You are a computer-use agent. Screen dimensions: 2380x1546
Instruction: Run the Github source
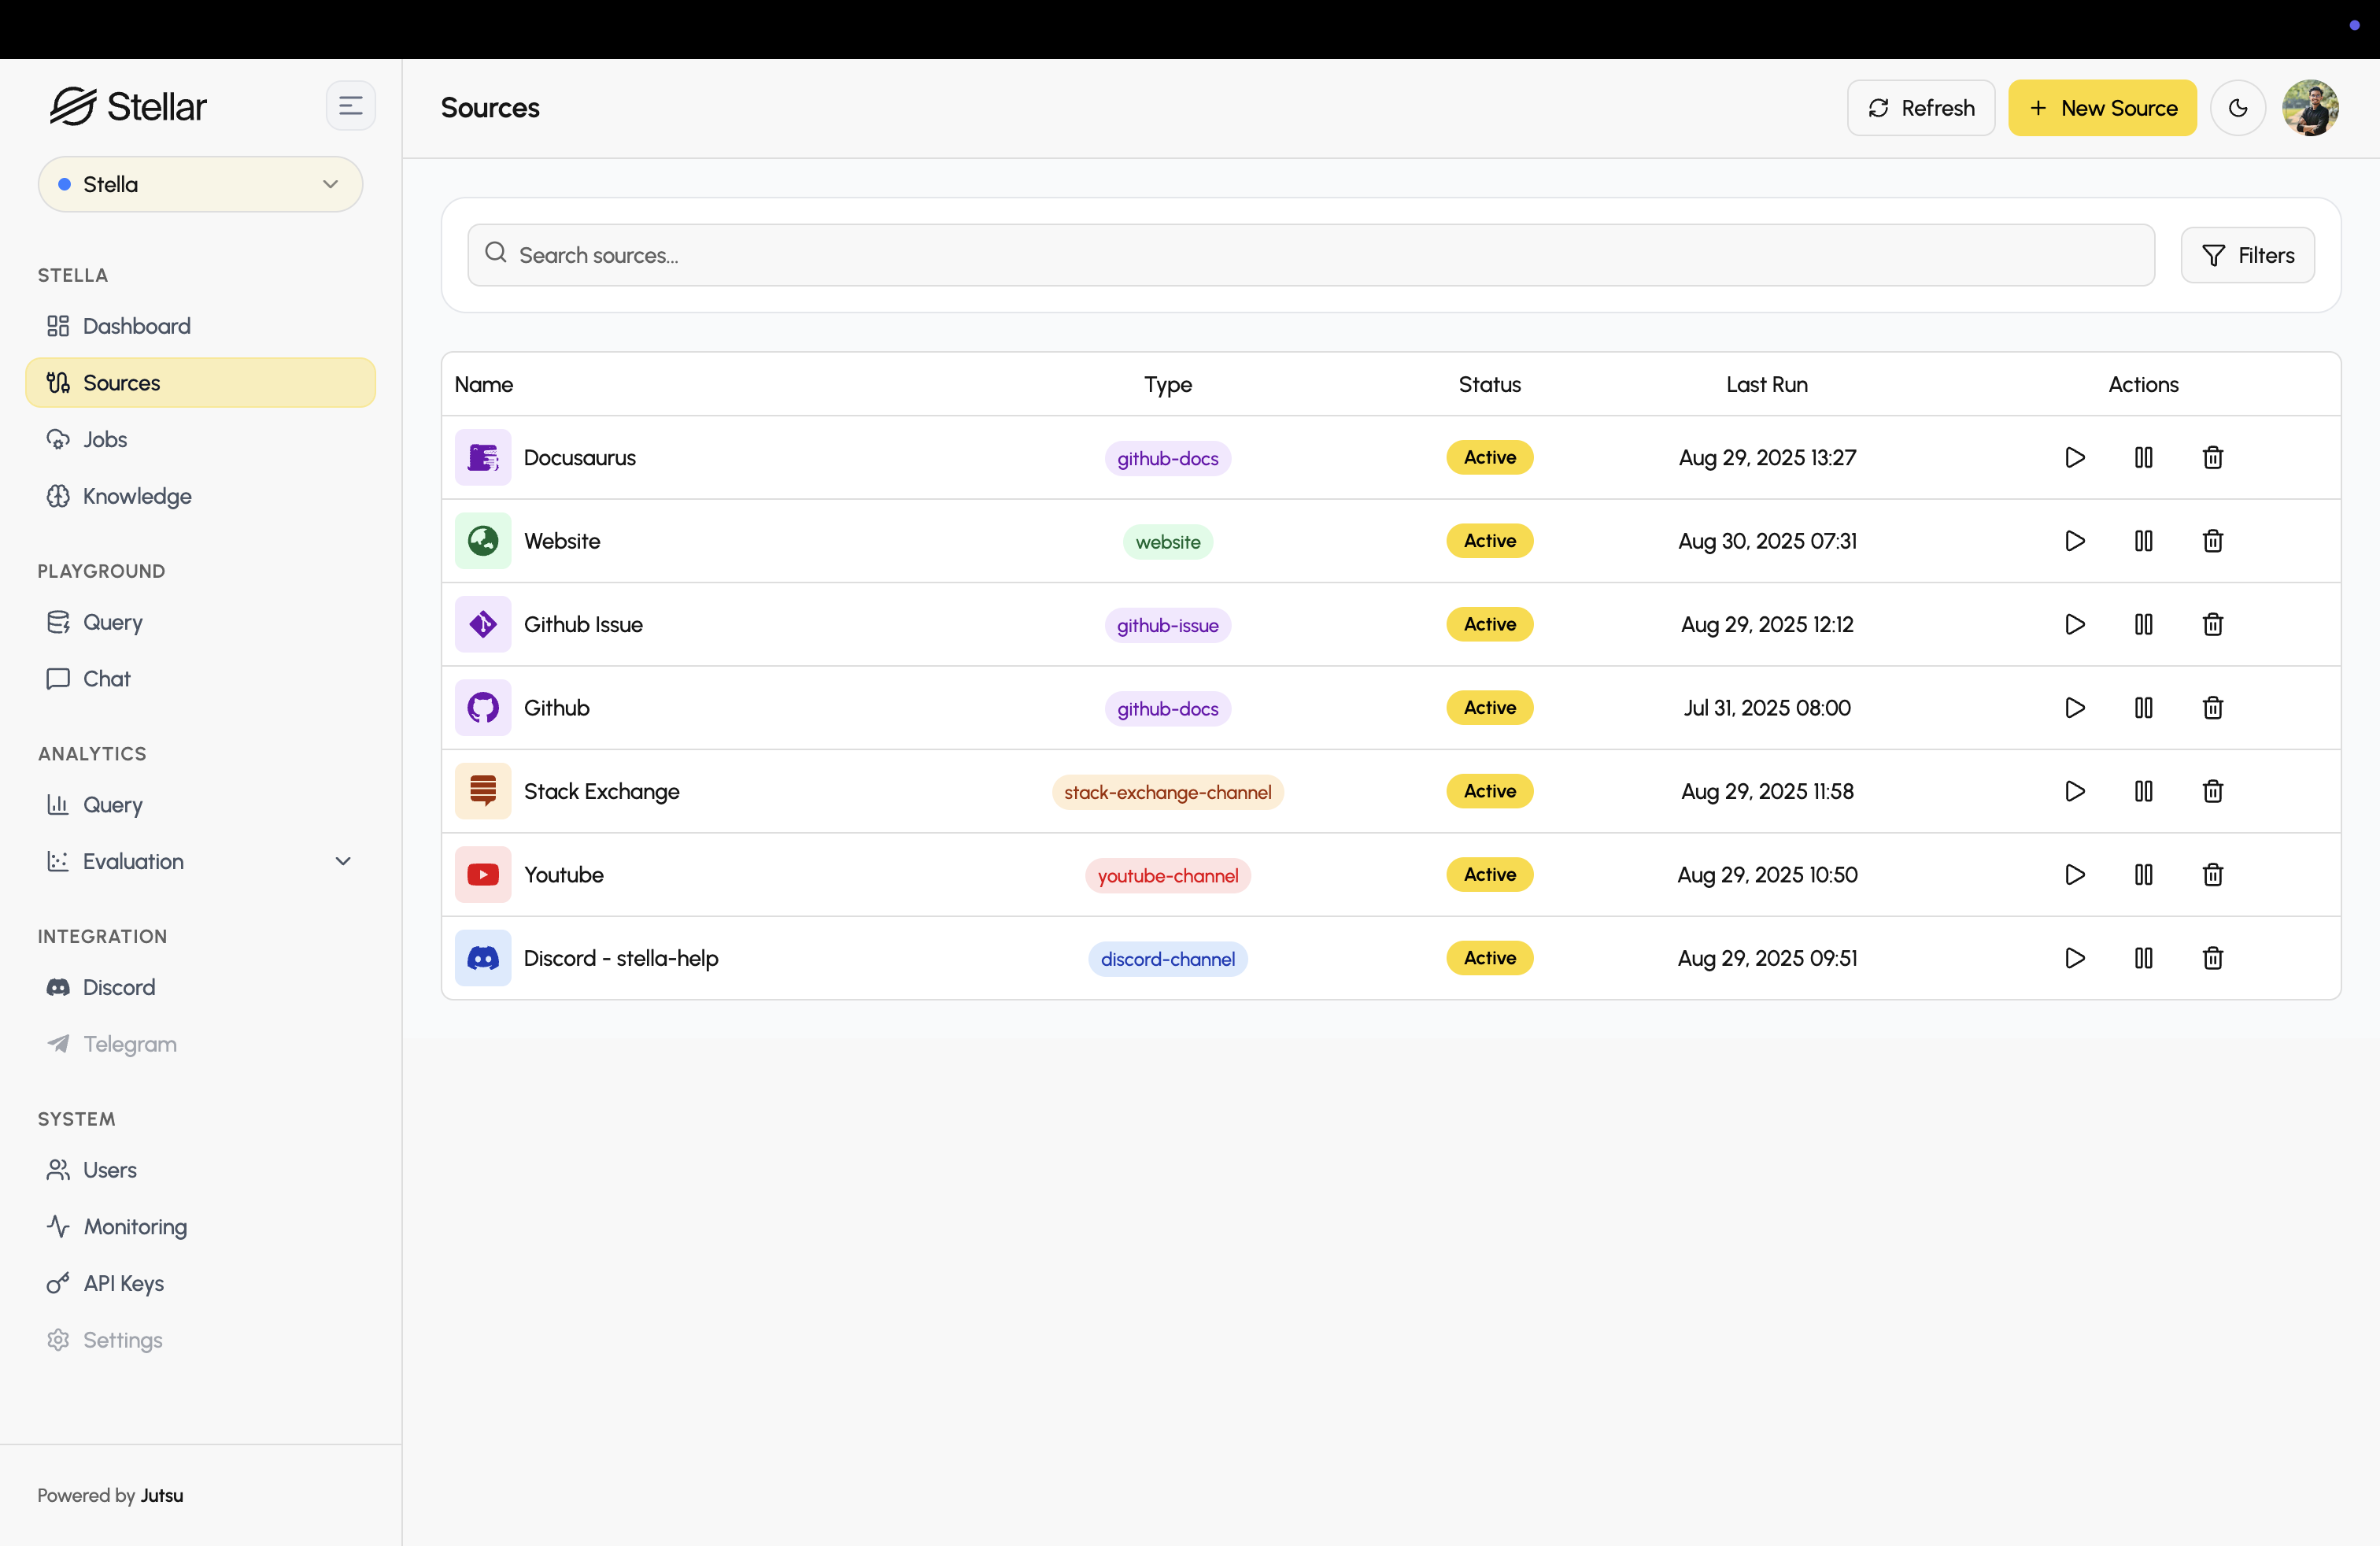[x=2075, y=708]
